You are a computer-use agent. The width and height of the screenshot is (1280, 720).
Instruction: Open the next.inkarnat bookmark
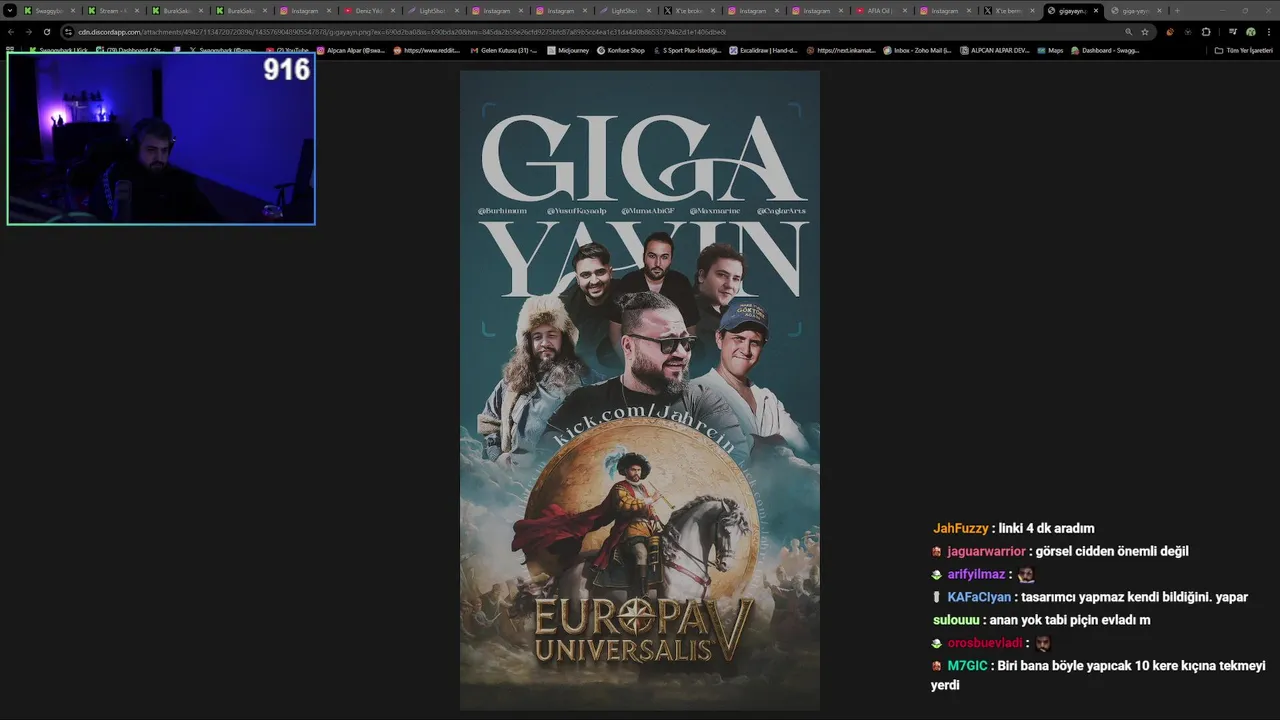[x=840, y=50]
